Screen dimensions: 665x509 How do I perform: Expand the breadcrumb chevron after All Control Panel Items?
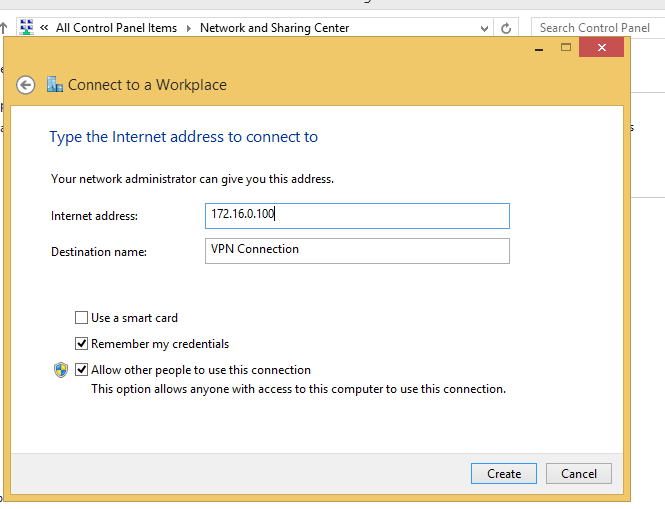click(189, 28)
